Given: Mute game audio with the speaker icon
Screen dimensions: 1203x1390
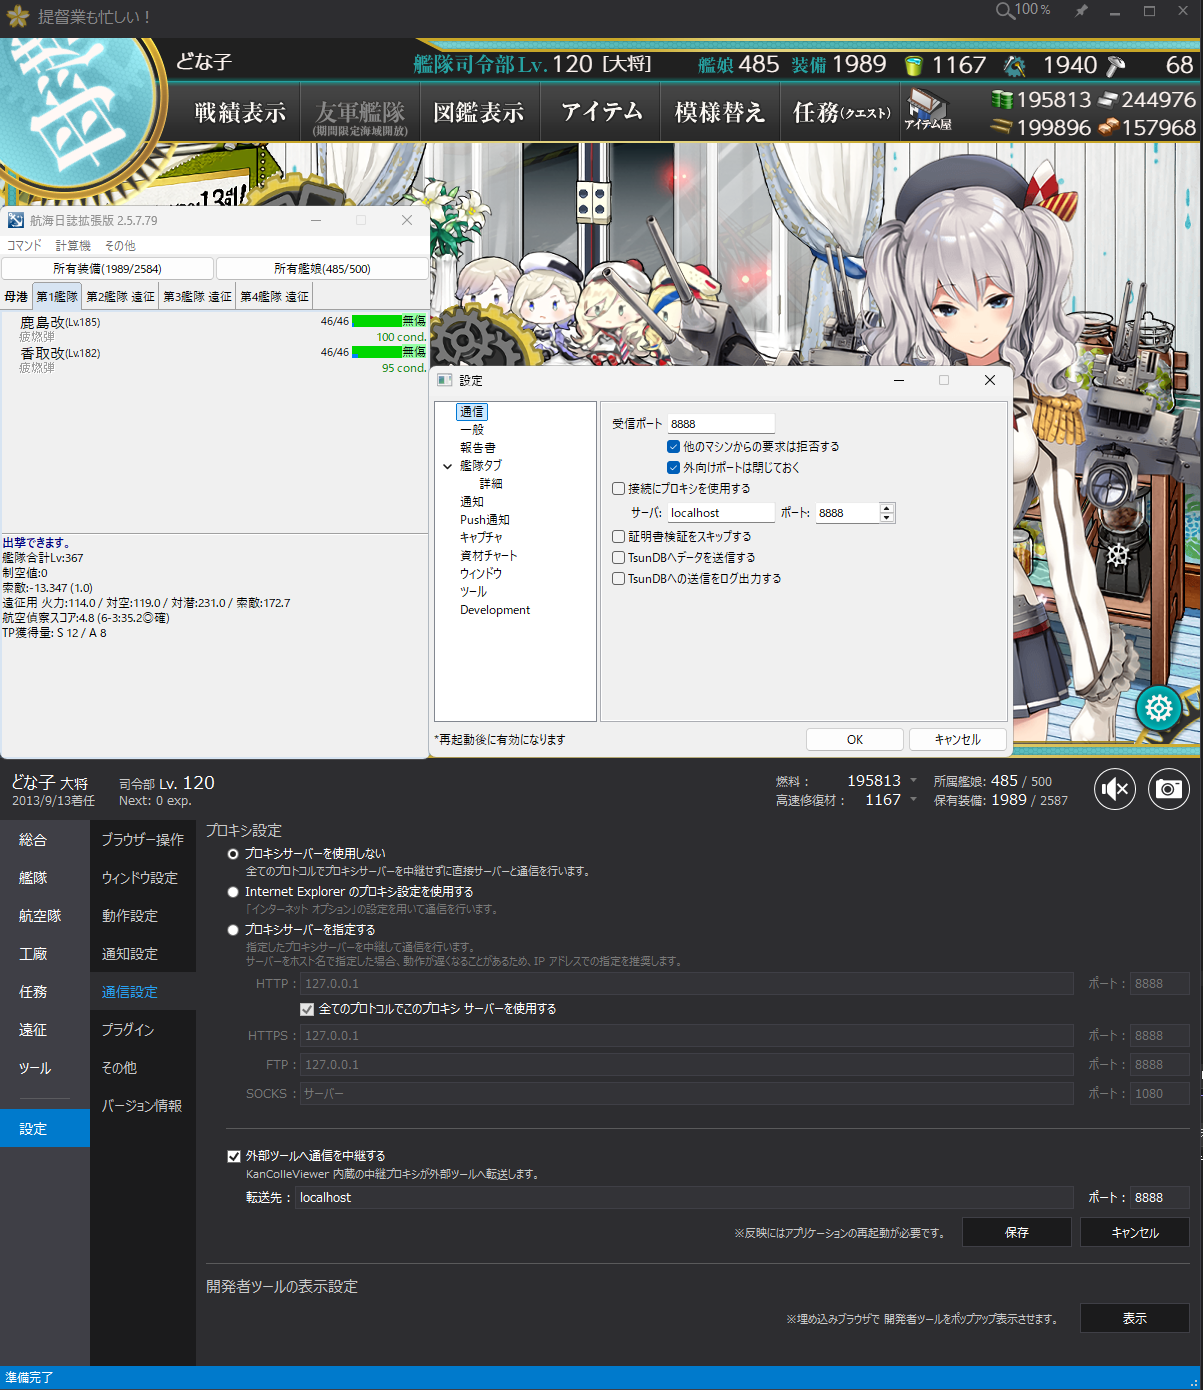Looking at the screenshot, I should 1115,790.
